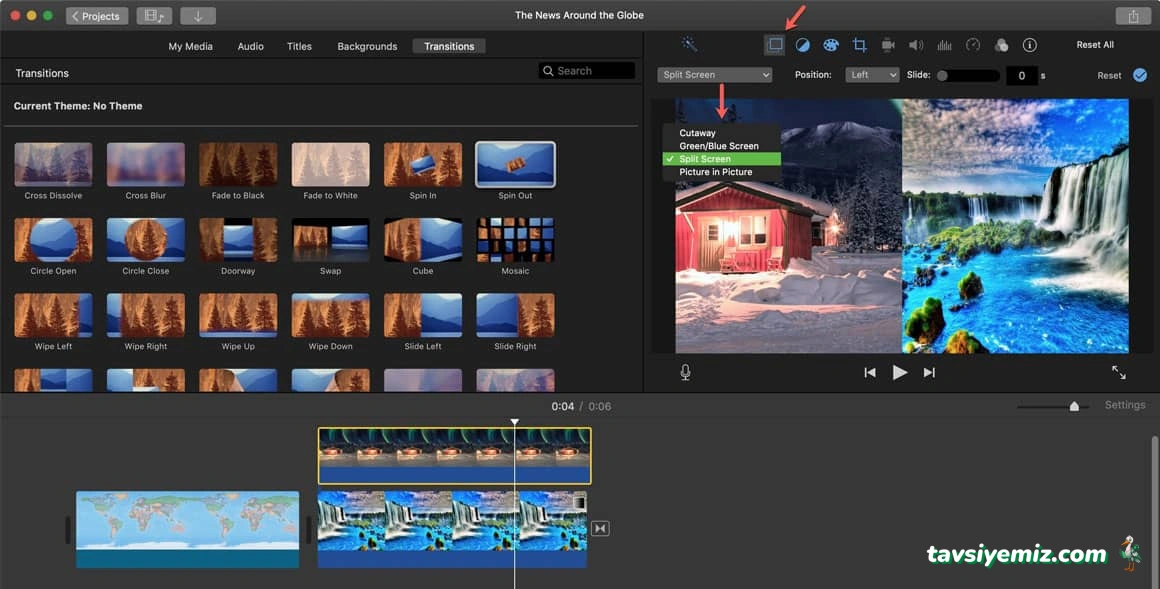Screen dimensions: 1160x589
Task: Toggle the media library browser button
Action: click(x=153, y=16)
